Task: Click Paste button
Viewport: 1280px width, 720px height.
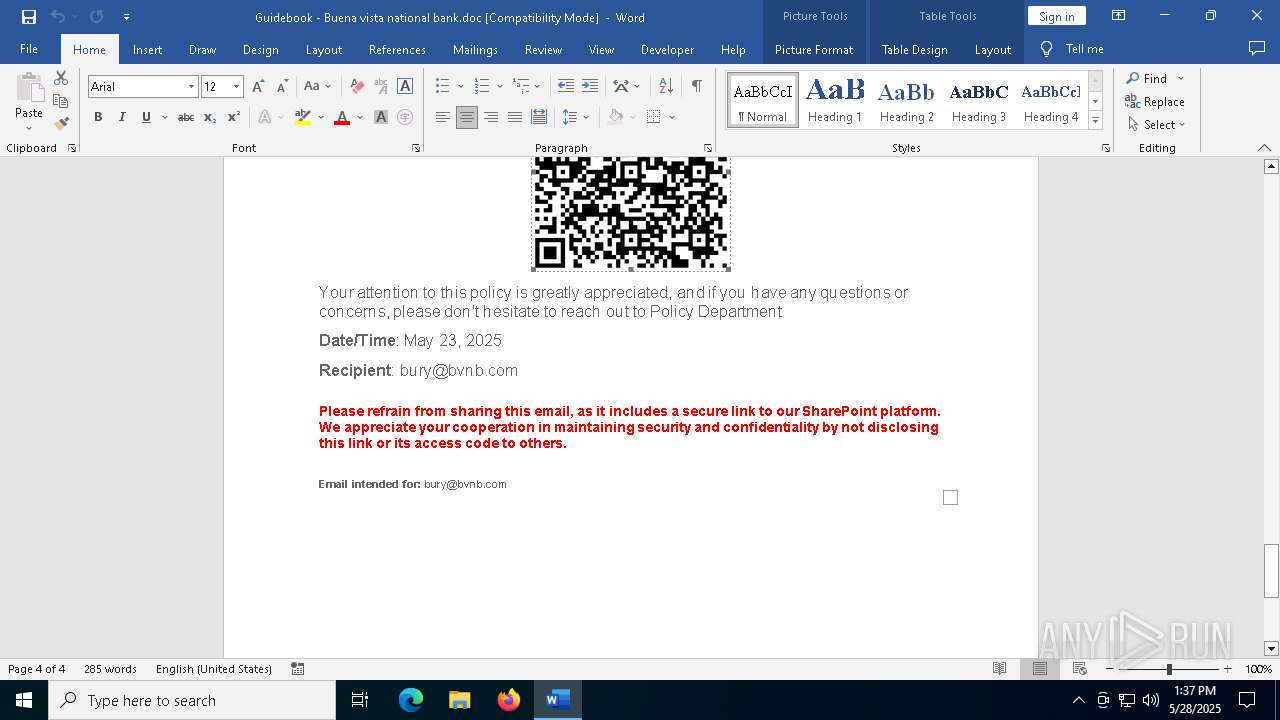Action: 29,100
